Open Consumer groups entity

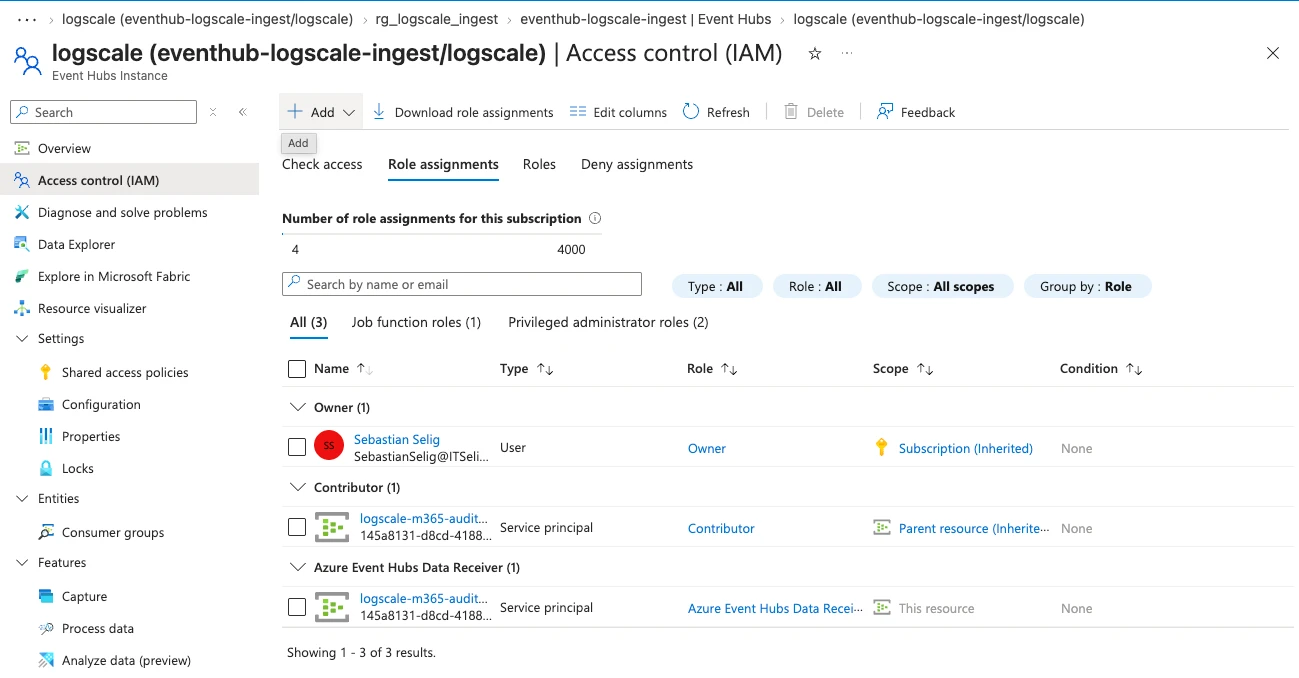tap(113, 532)
